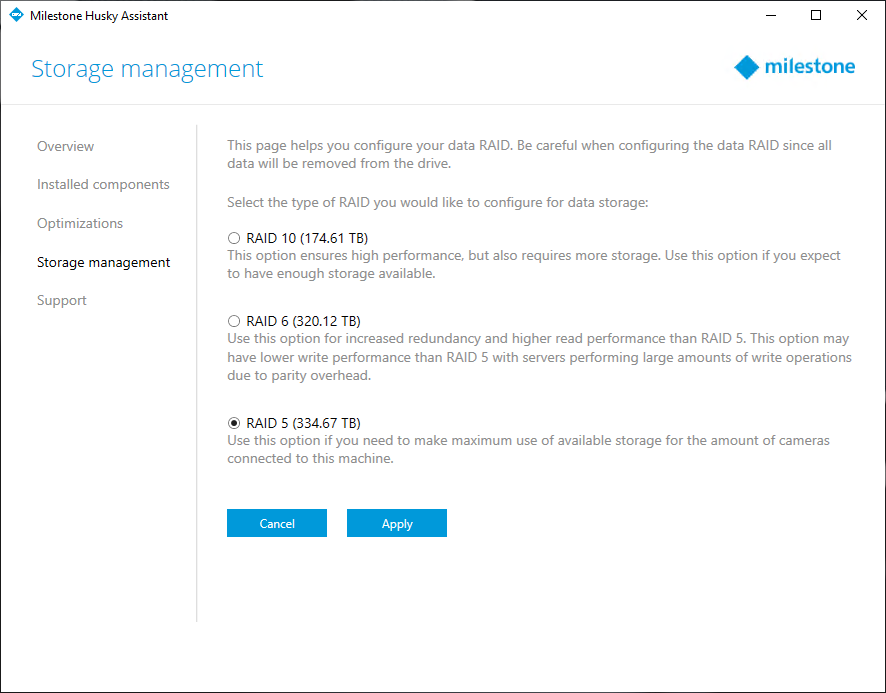Click the RAID 10 'ensures high performance' description
The width and height of the screenshot is (886, 693).
point(534,265)
